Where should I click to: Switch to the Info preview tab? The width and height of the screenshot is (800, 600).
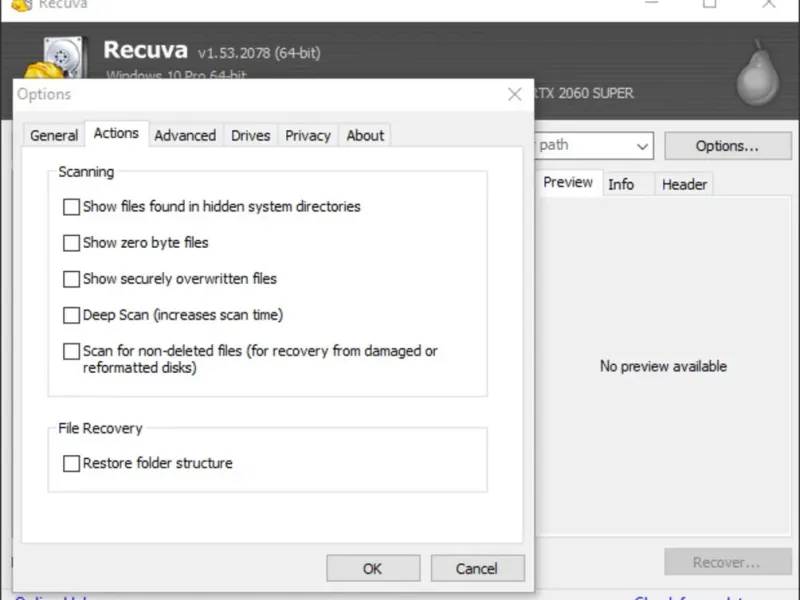(x=621, y=184)
